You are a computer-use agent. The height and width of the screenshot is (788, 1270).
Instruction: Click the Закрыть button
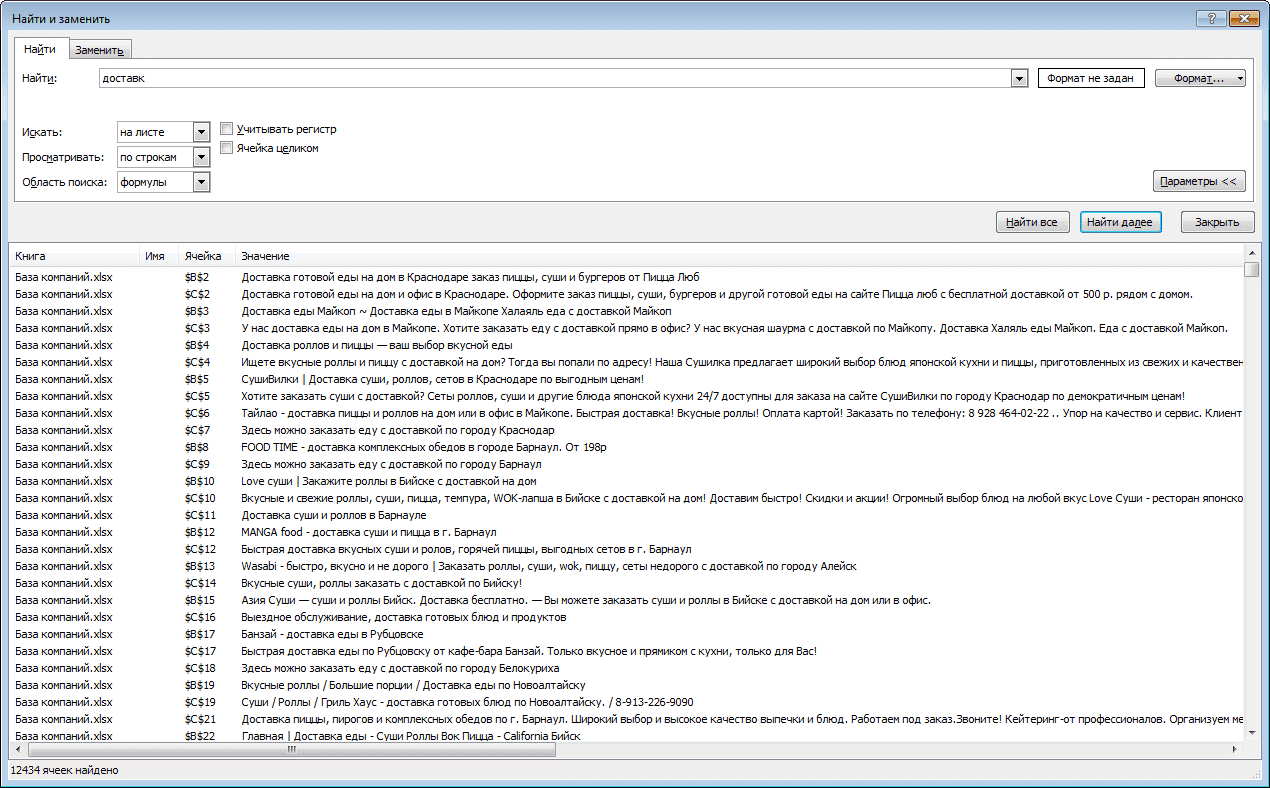pos(1217,222)
